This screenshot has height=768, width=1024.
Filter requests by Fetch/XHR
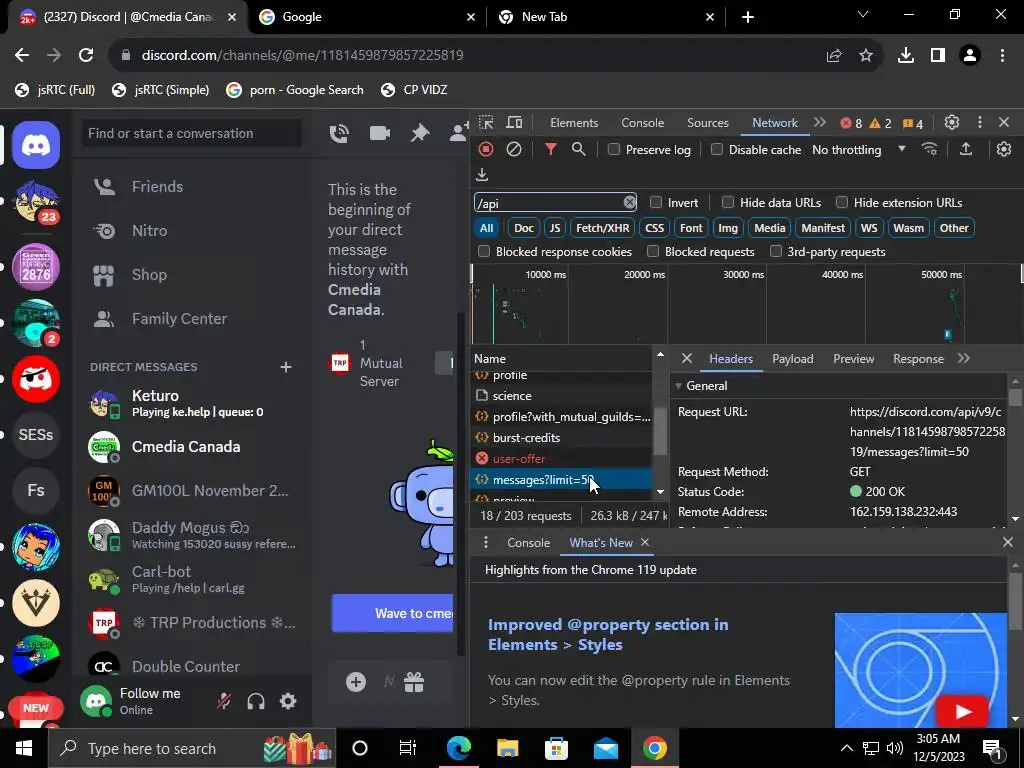point(602,228)
